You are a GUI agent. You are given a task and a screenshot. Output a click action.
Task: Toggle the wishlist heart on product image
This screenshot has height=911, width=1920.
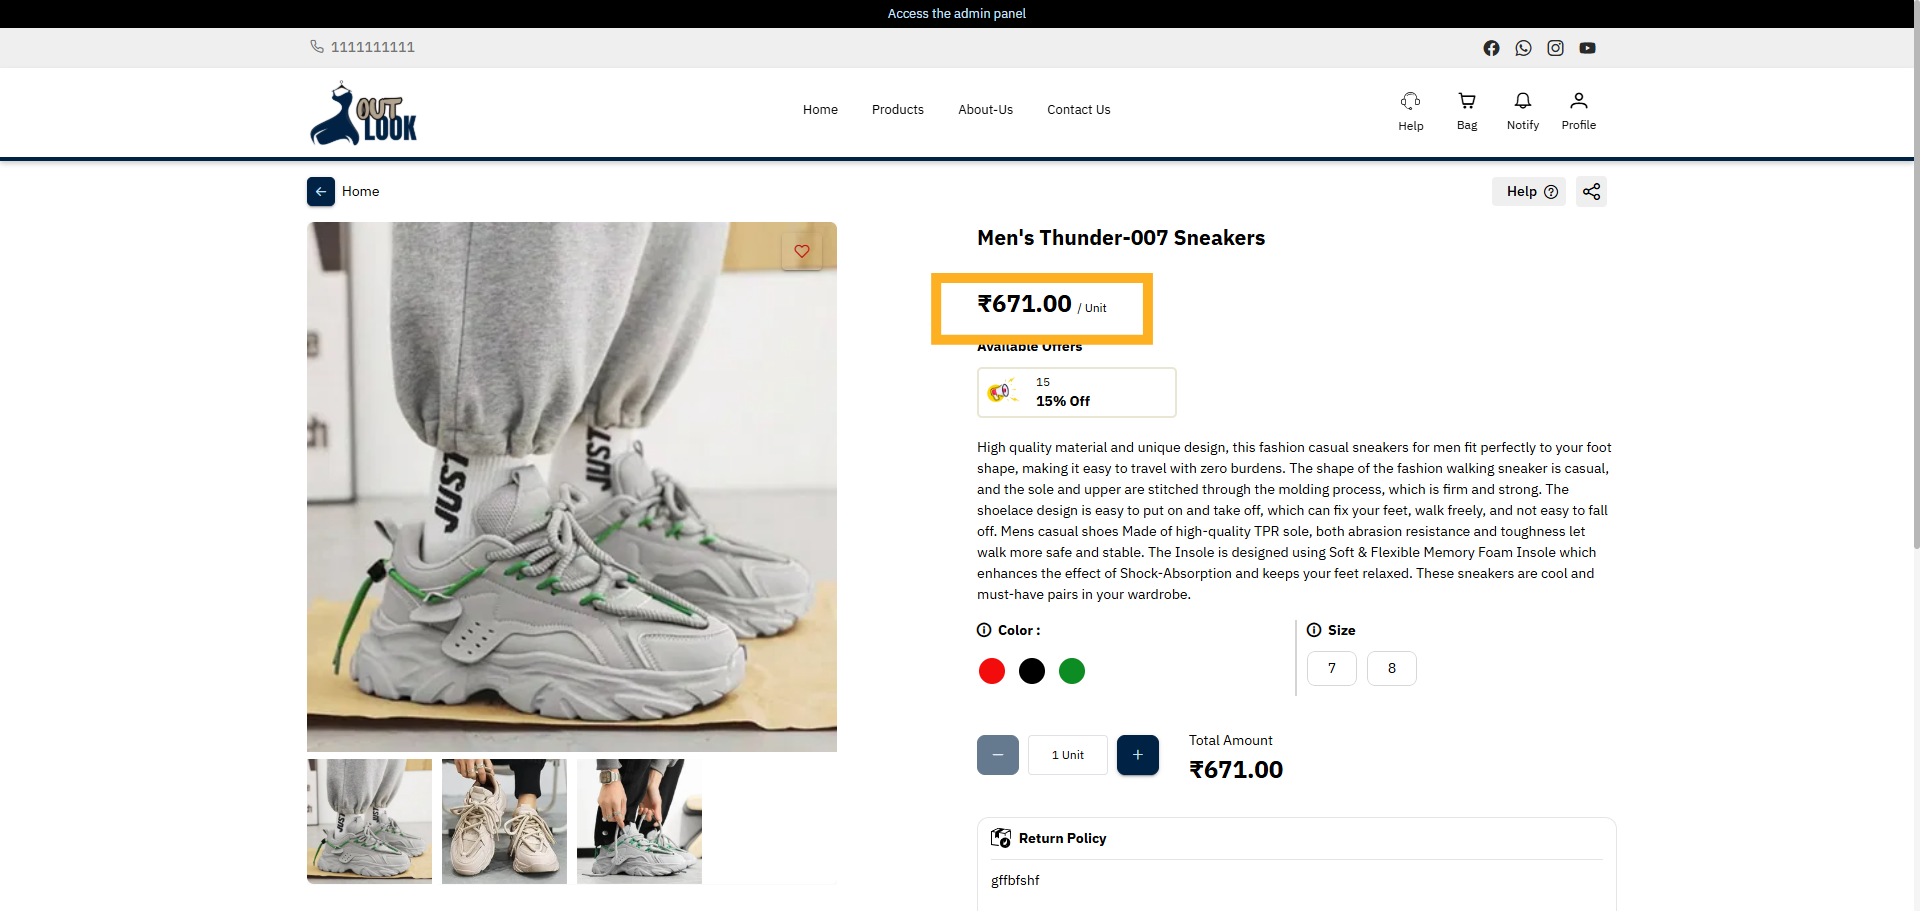pyautogui.click(x=802, y=251)
